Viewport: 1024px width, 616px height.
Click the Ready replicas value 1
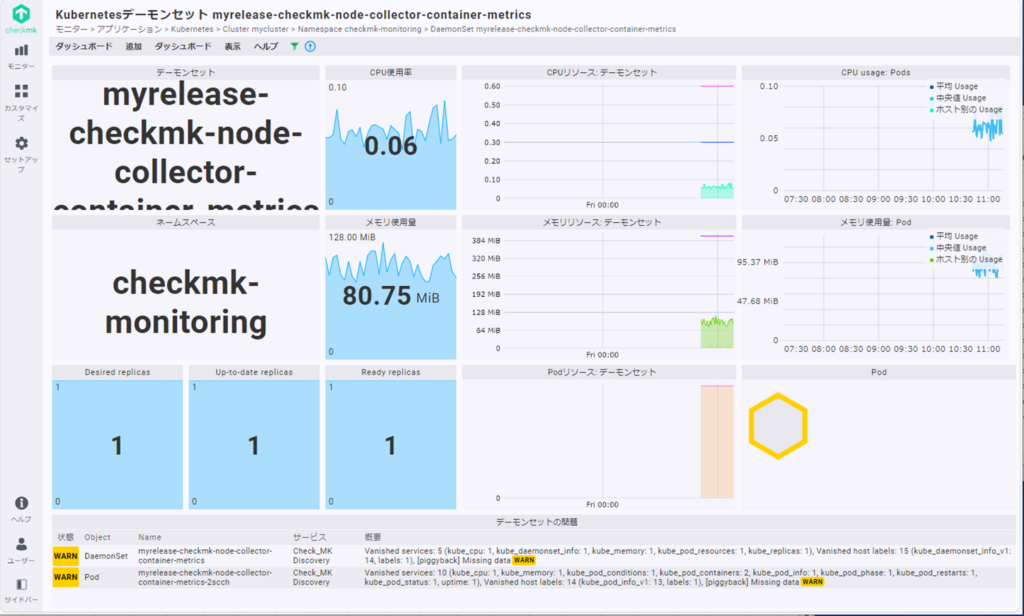coord(390,446)
